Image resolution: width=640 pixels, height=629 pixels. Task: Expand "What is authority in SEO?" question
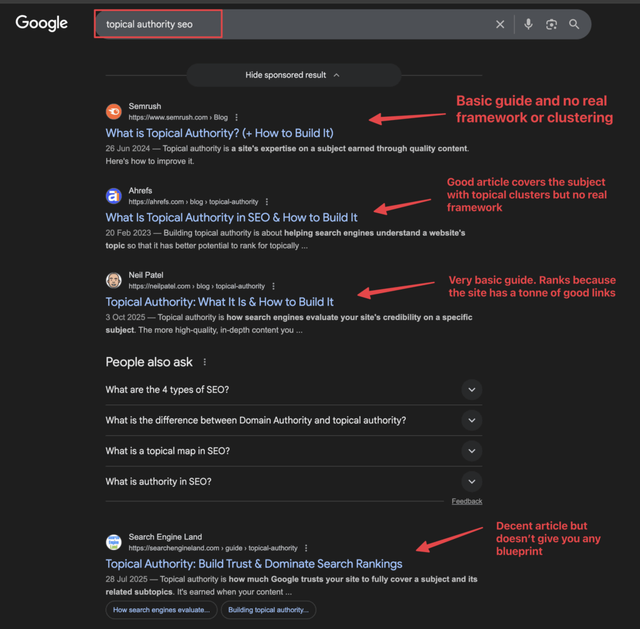pyautogui.click(x=471, y=482)
